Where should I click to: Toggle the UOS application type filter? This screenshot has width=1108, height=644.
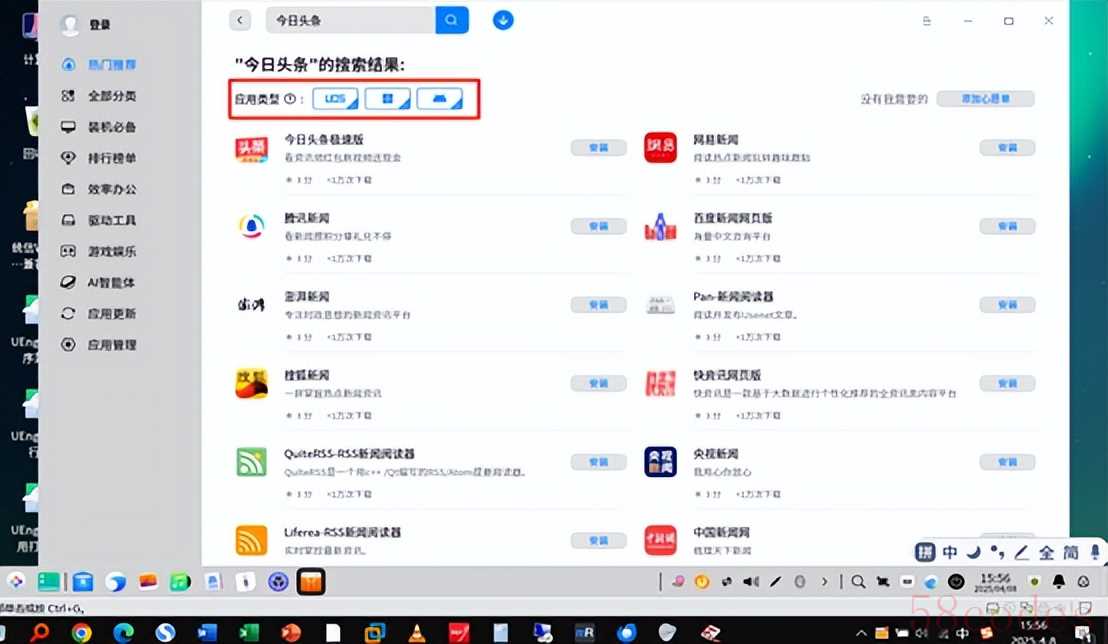pyautogui.click(x=336, y=99)
